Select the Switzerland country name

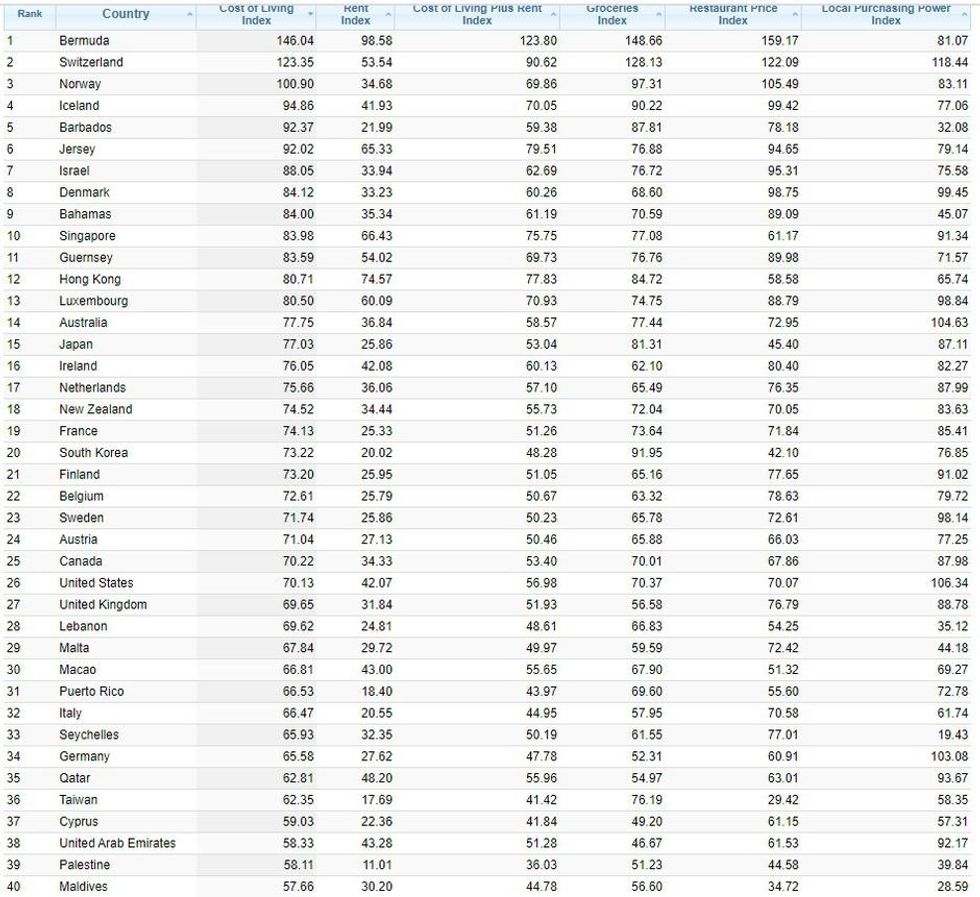click(91, 62)
